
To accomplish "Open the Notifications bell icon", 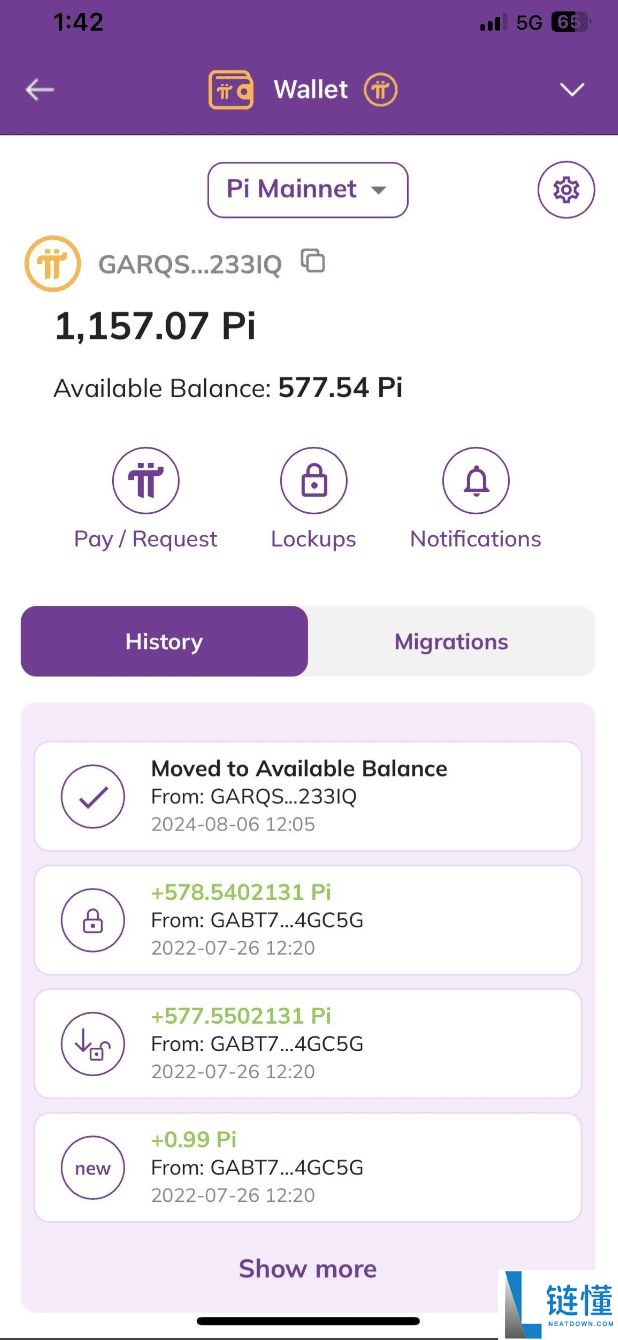I will point(476,481).
